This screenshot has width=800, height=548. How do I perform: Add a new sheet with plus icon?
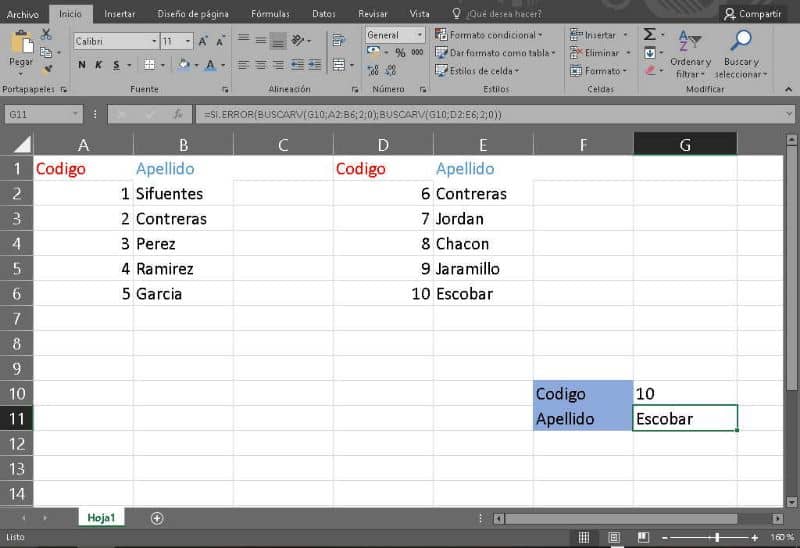(x=157, y=518)
